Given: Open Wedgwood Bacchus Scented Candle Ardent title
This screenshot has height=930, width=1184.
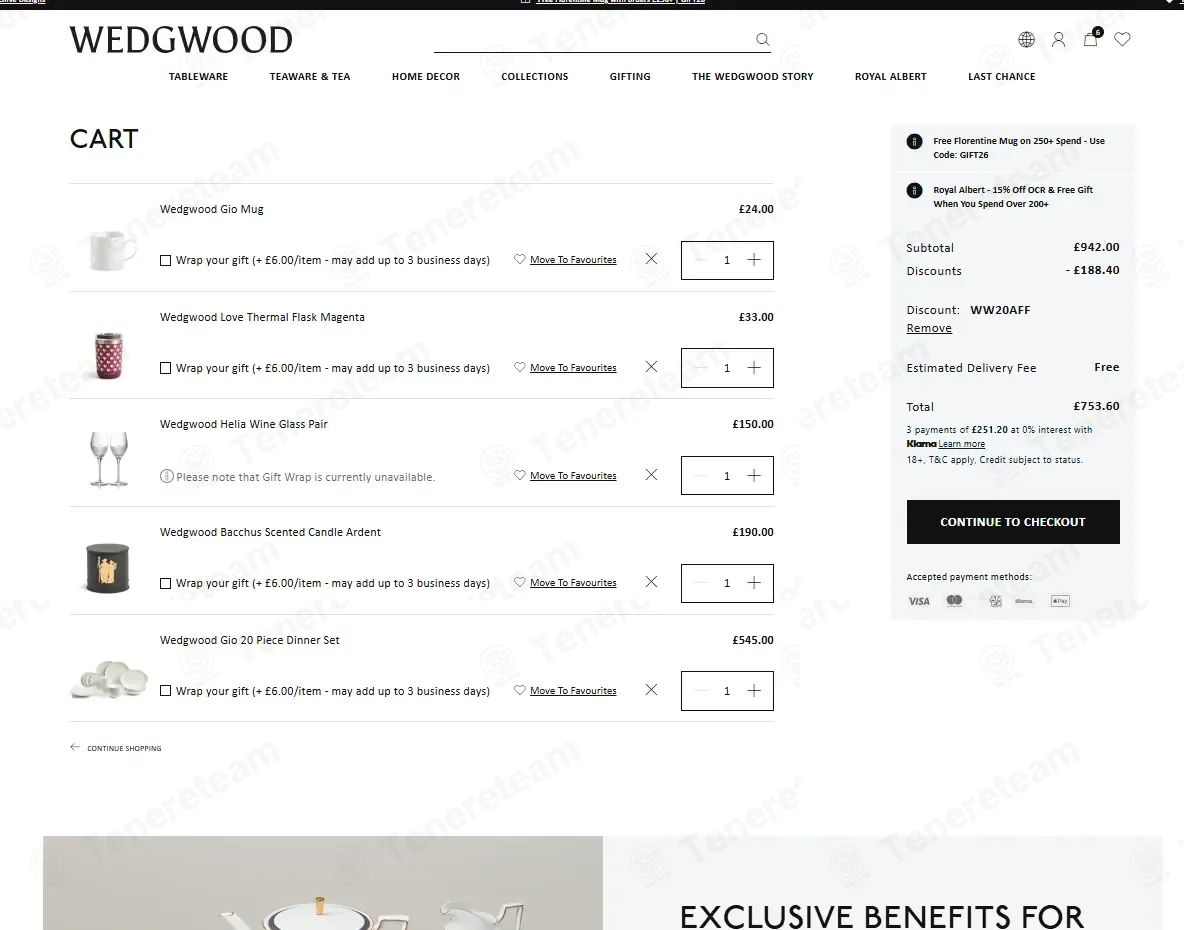Looking at the screenshot, I should tap(270, 532).
